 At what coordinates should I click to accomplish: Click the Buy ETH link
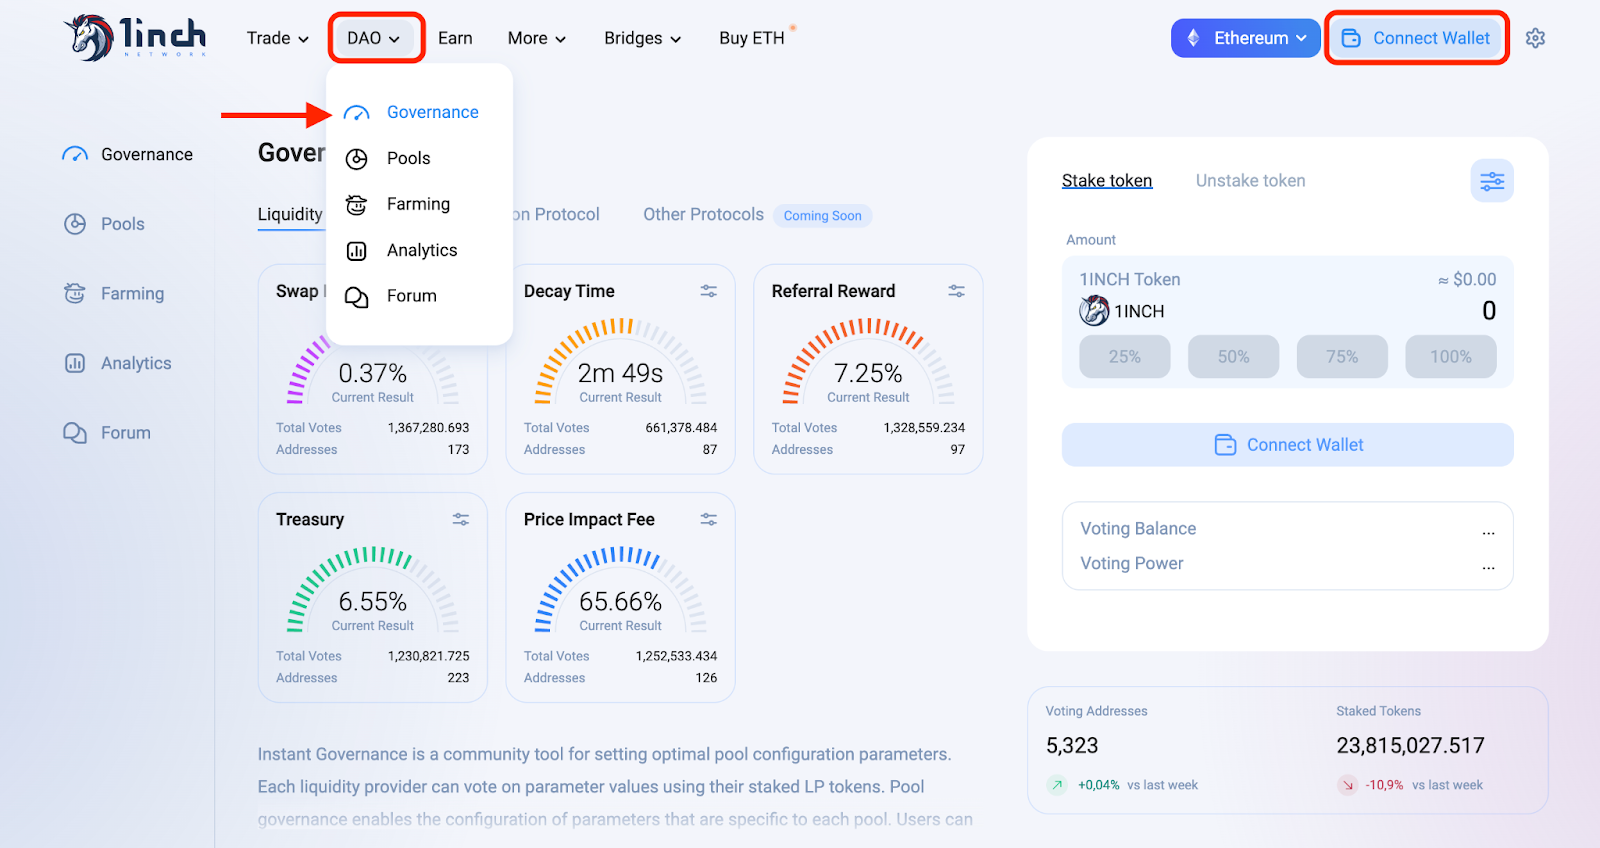[752, 38]
